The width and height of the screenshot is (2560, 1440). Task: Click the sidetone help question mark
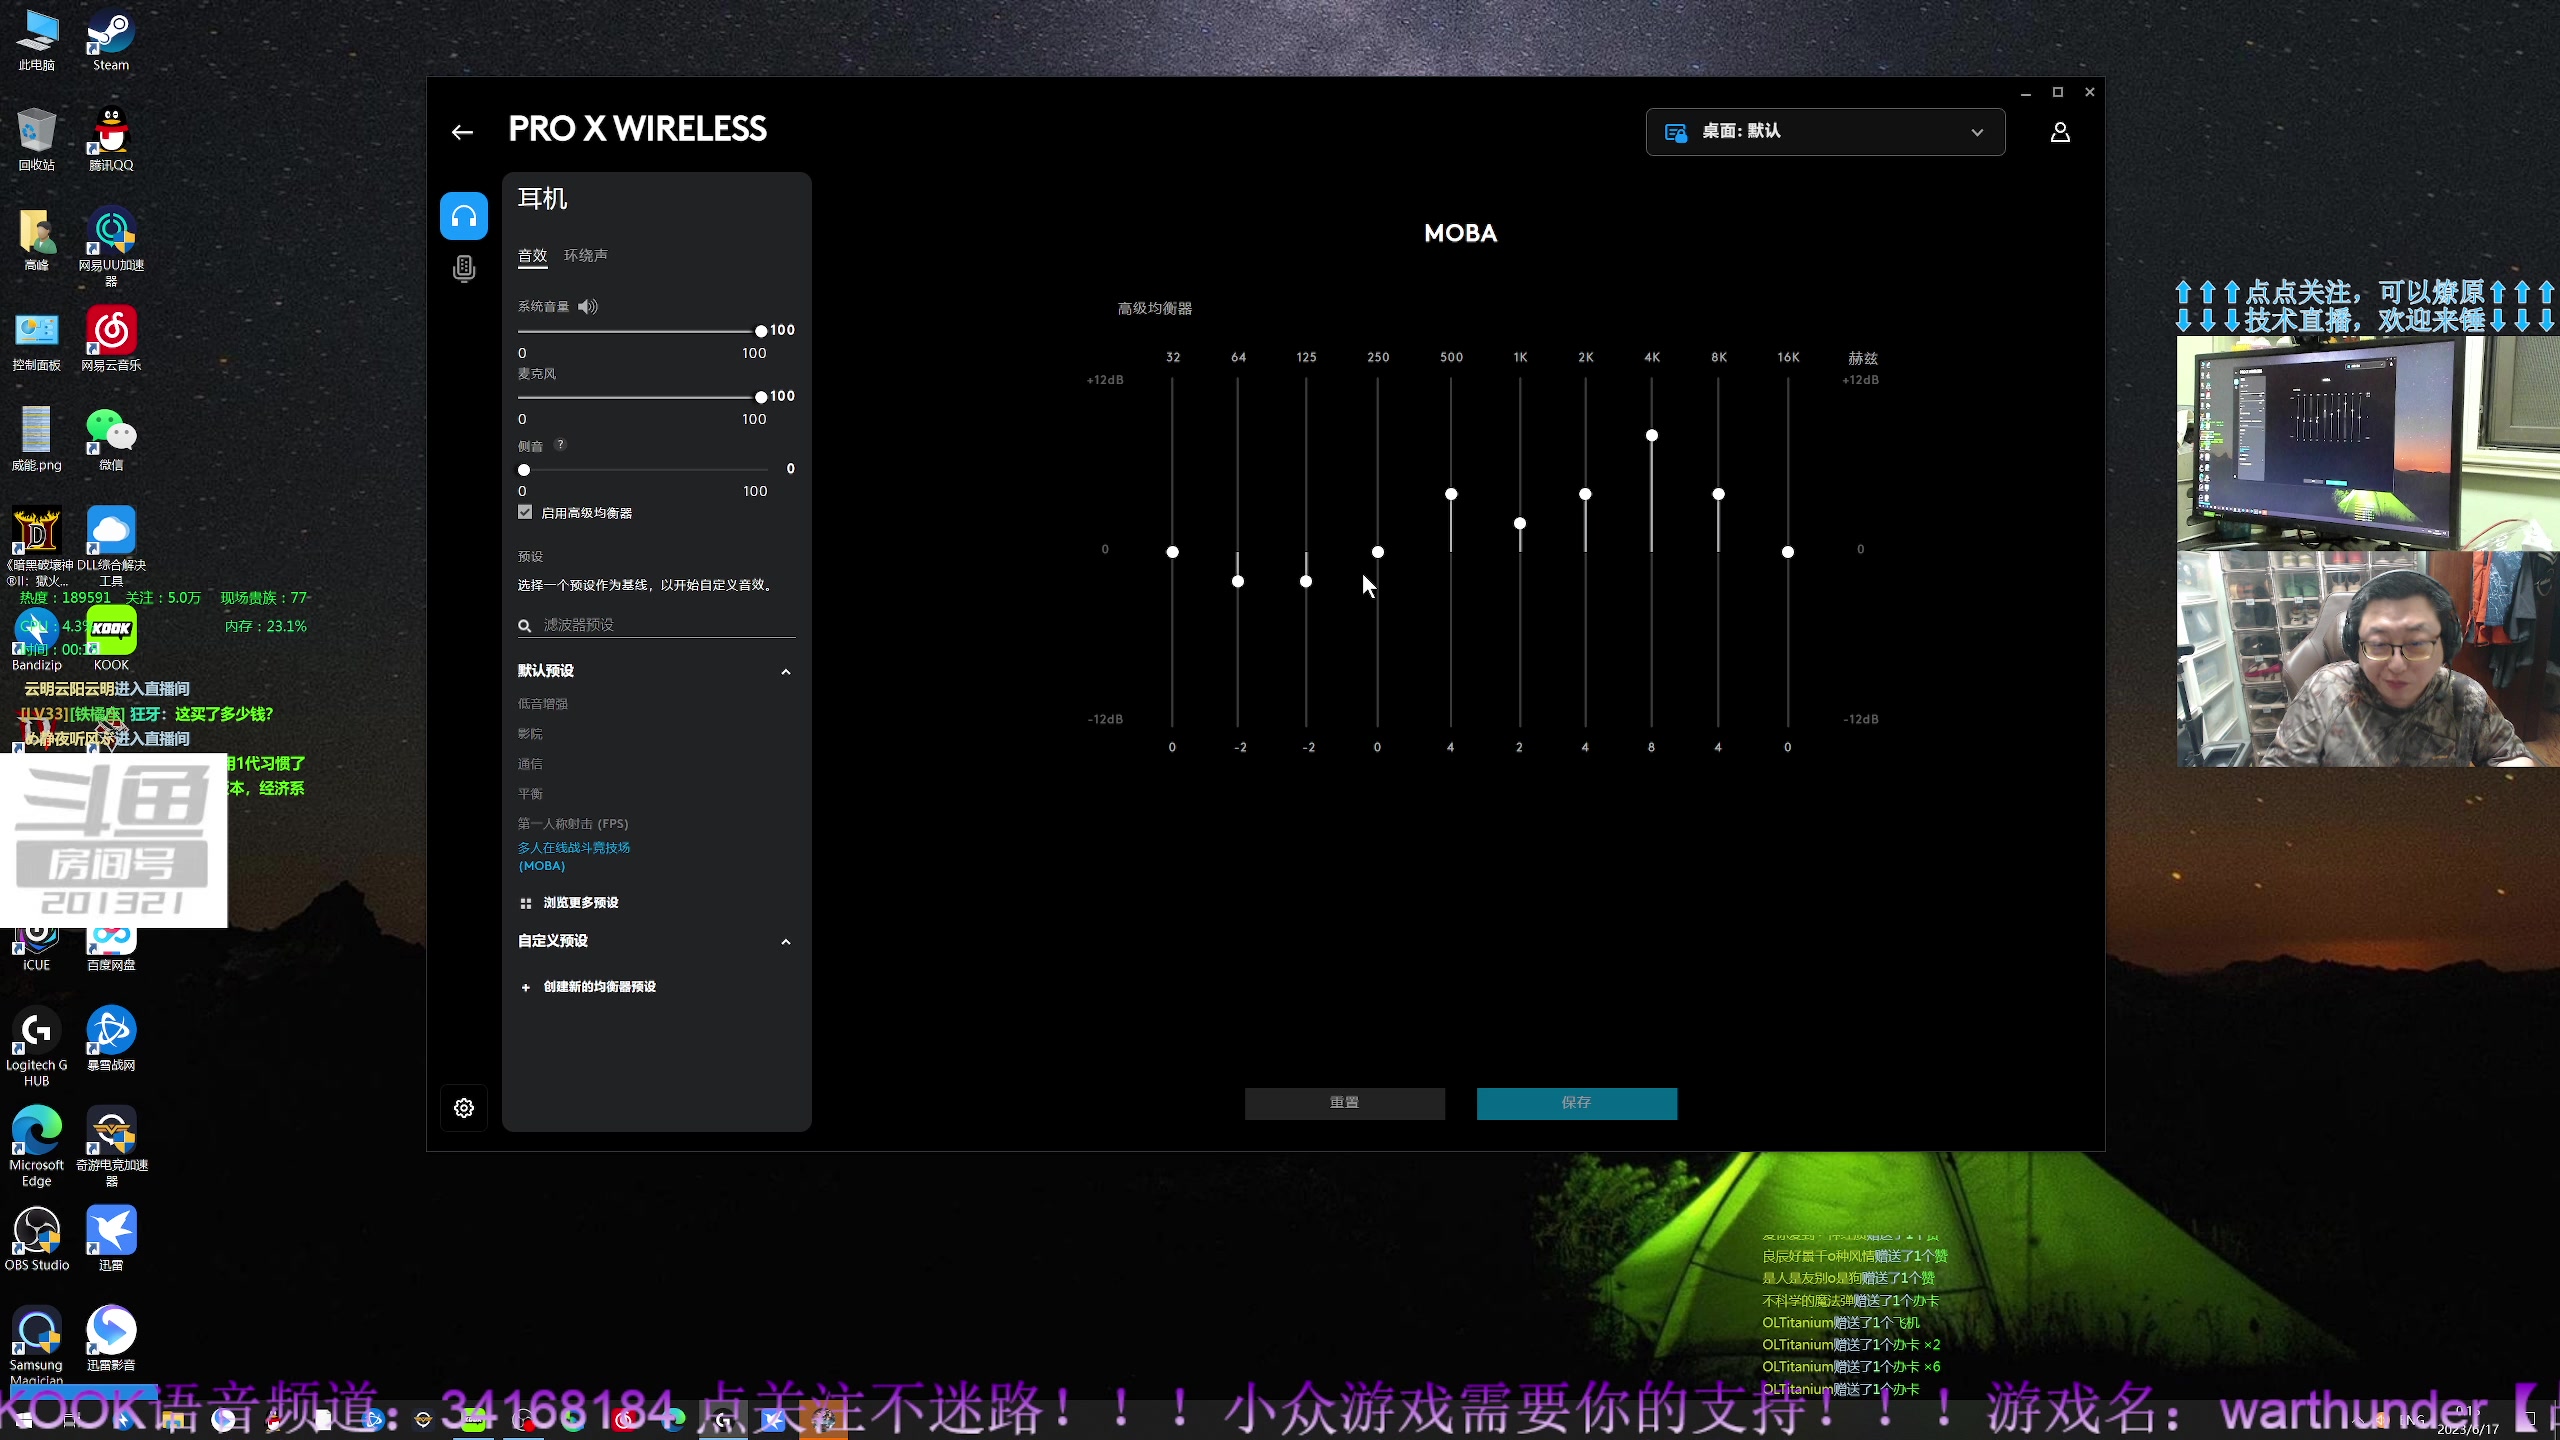tap(560, 445)
